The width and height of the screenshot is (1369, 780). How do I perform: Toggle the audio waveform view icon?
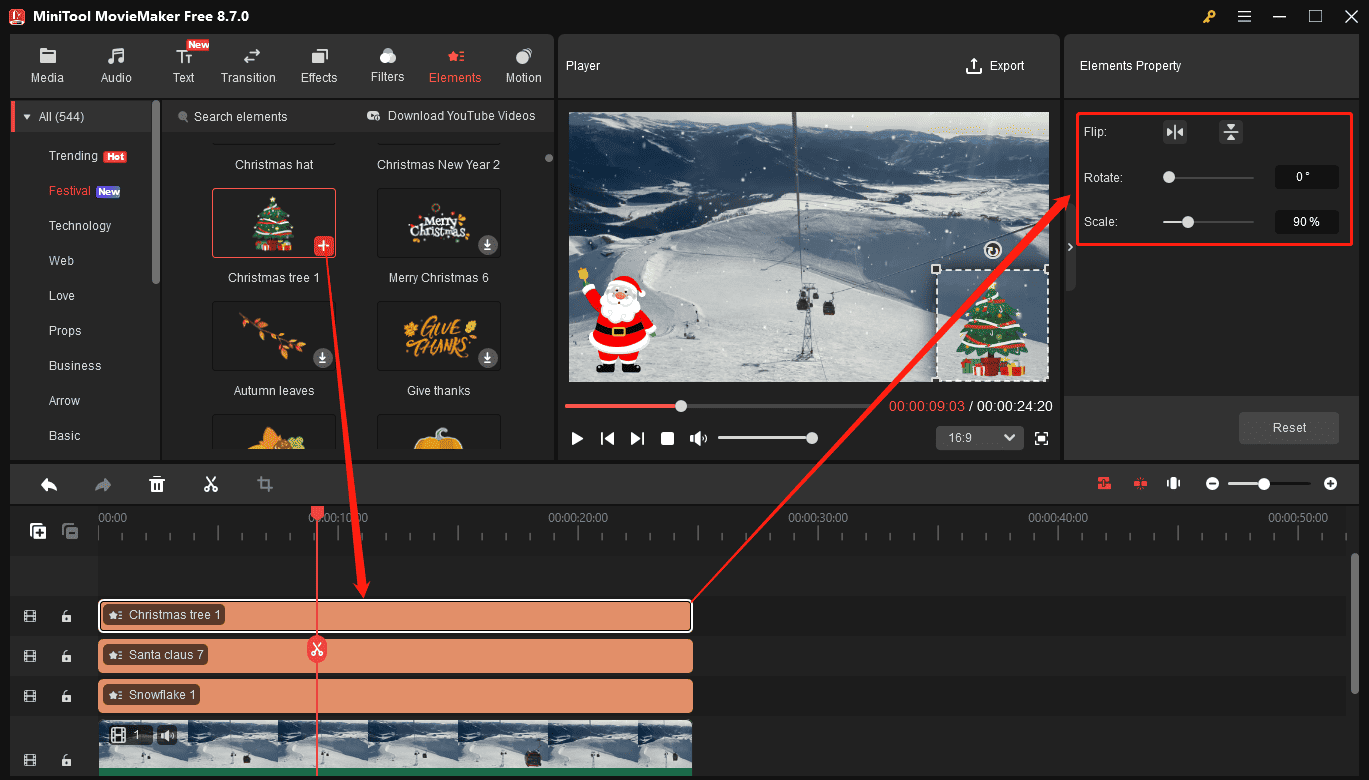[1174, 483]
